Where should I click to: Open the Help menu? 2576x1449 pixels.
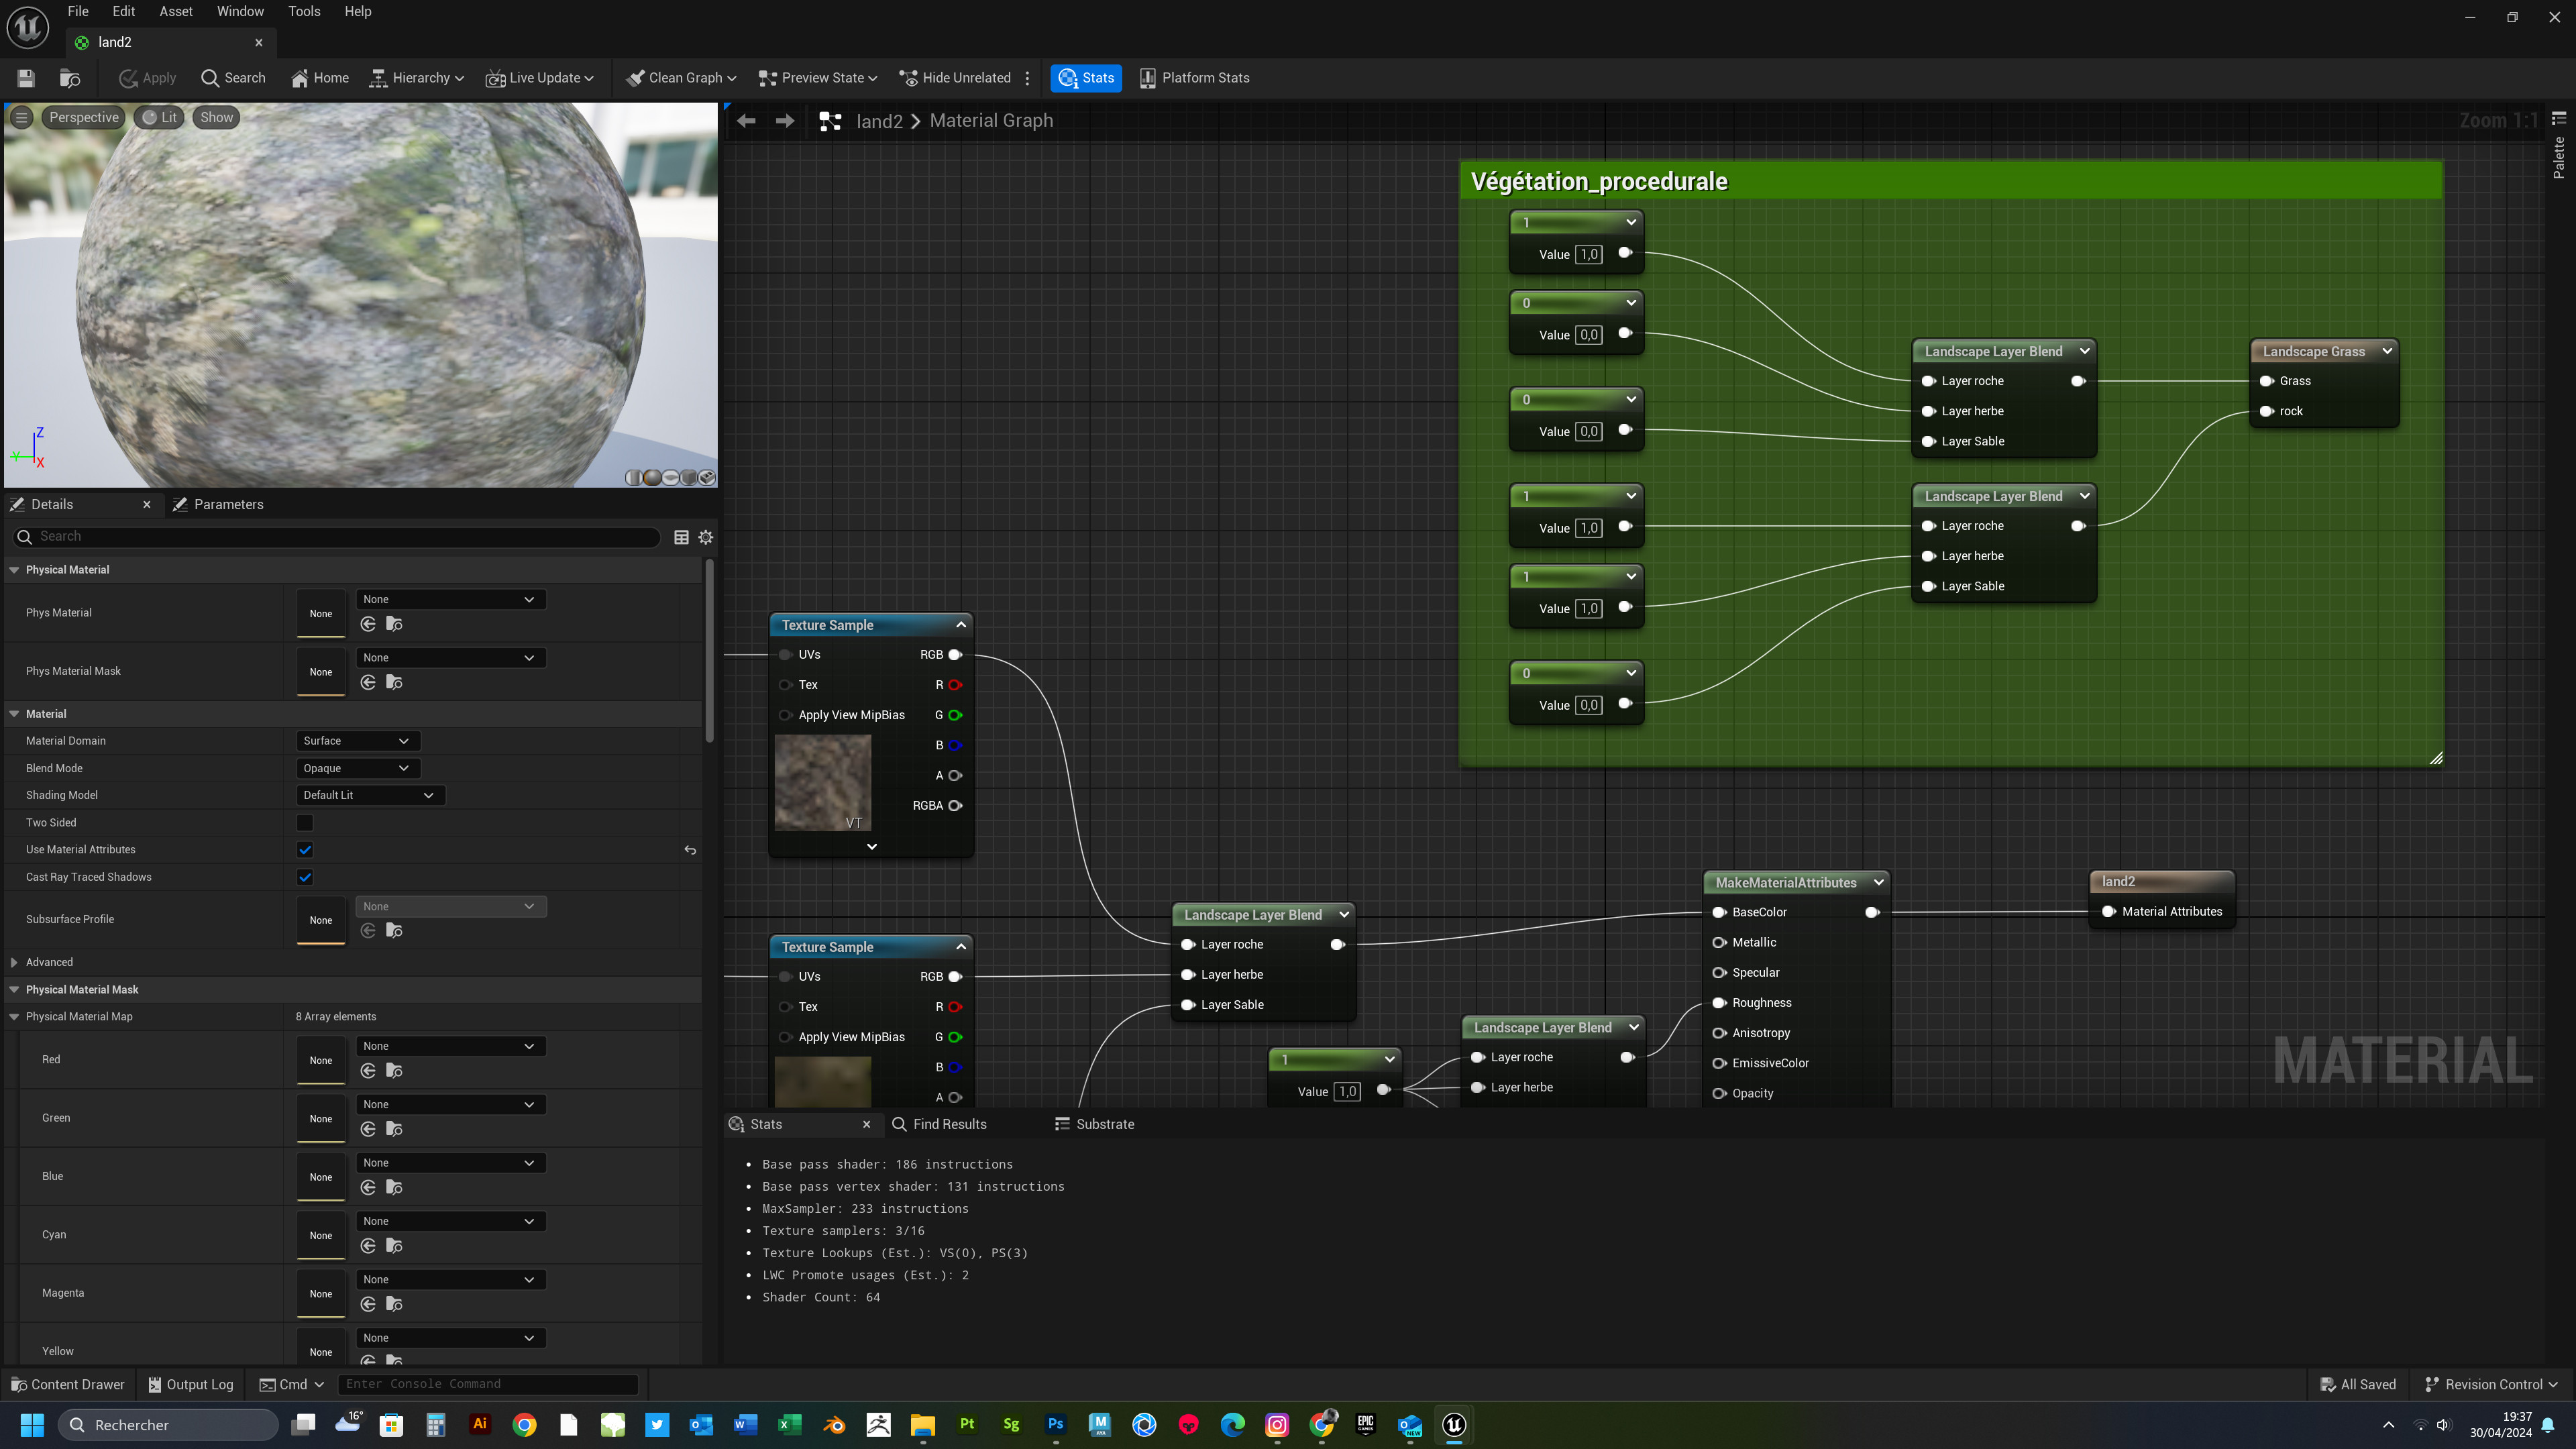pos(358,11)
